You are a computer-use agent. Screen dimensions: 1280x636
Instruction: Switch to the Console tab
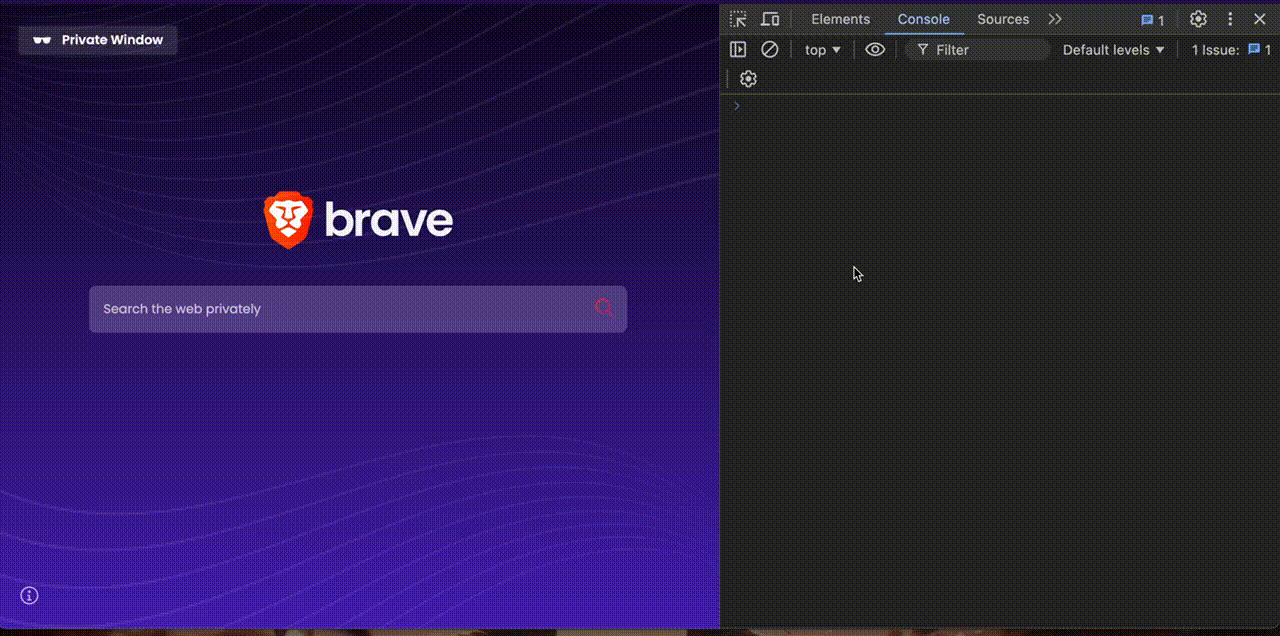tap(923, 19)
